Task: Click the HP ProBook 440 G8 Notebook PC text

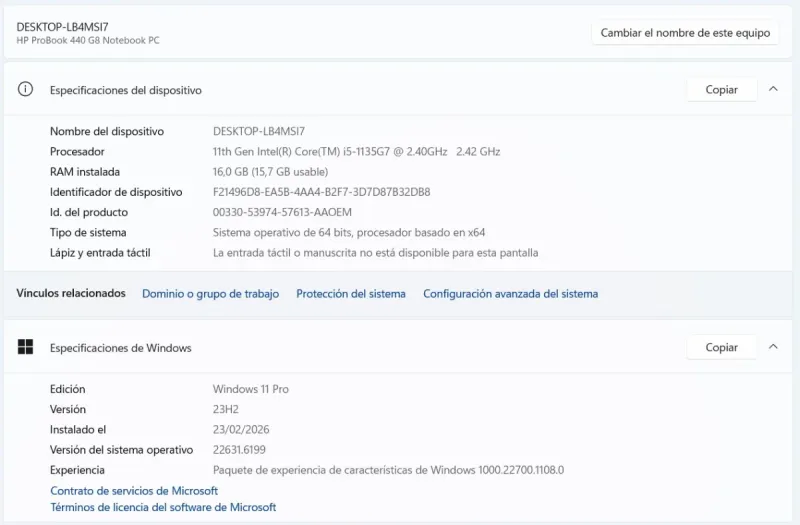Action: (88, 40)
